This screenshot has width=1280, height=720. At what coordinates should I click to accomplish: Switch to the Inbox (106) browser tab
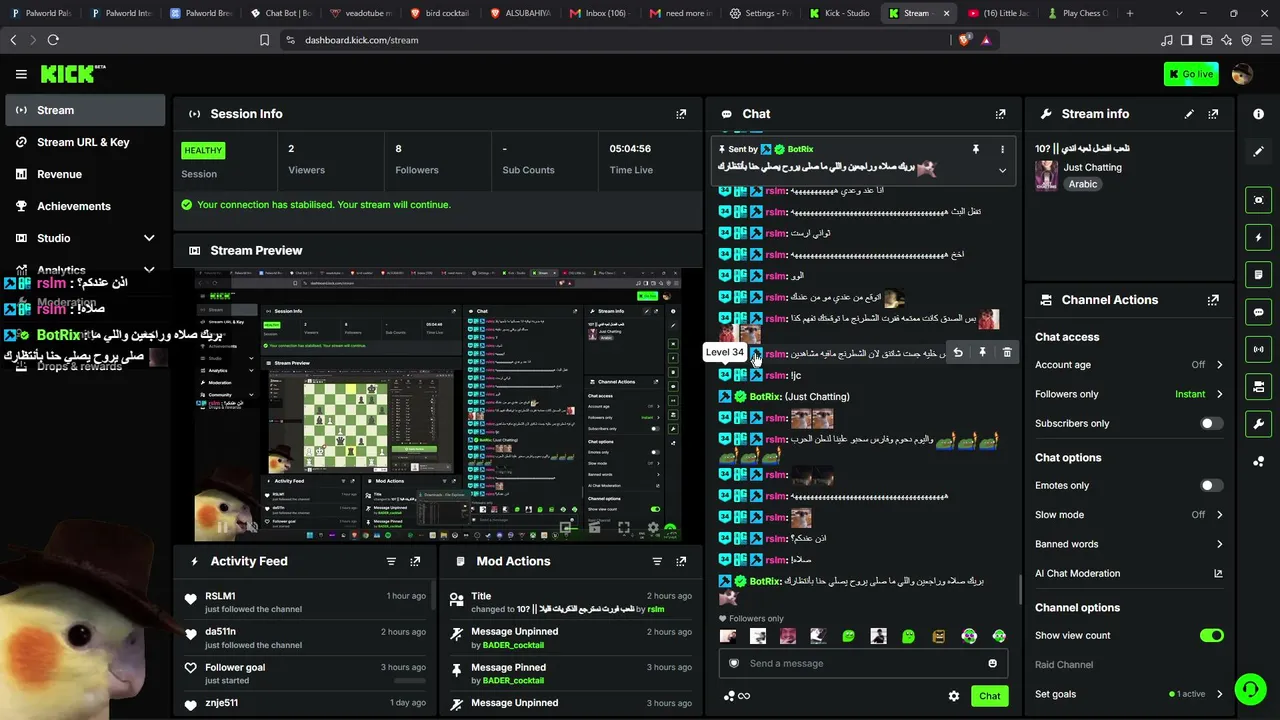tap(600, 13)
